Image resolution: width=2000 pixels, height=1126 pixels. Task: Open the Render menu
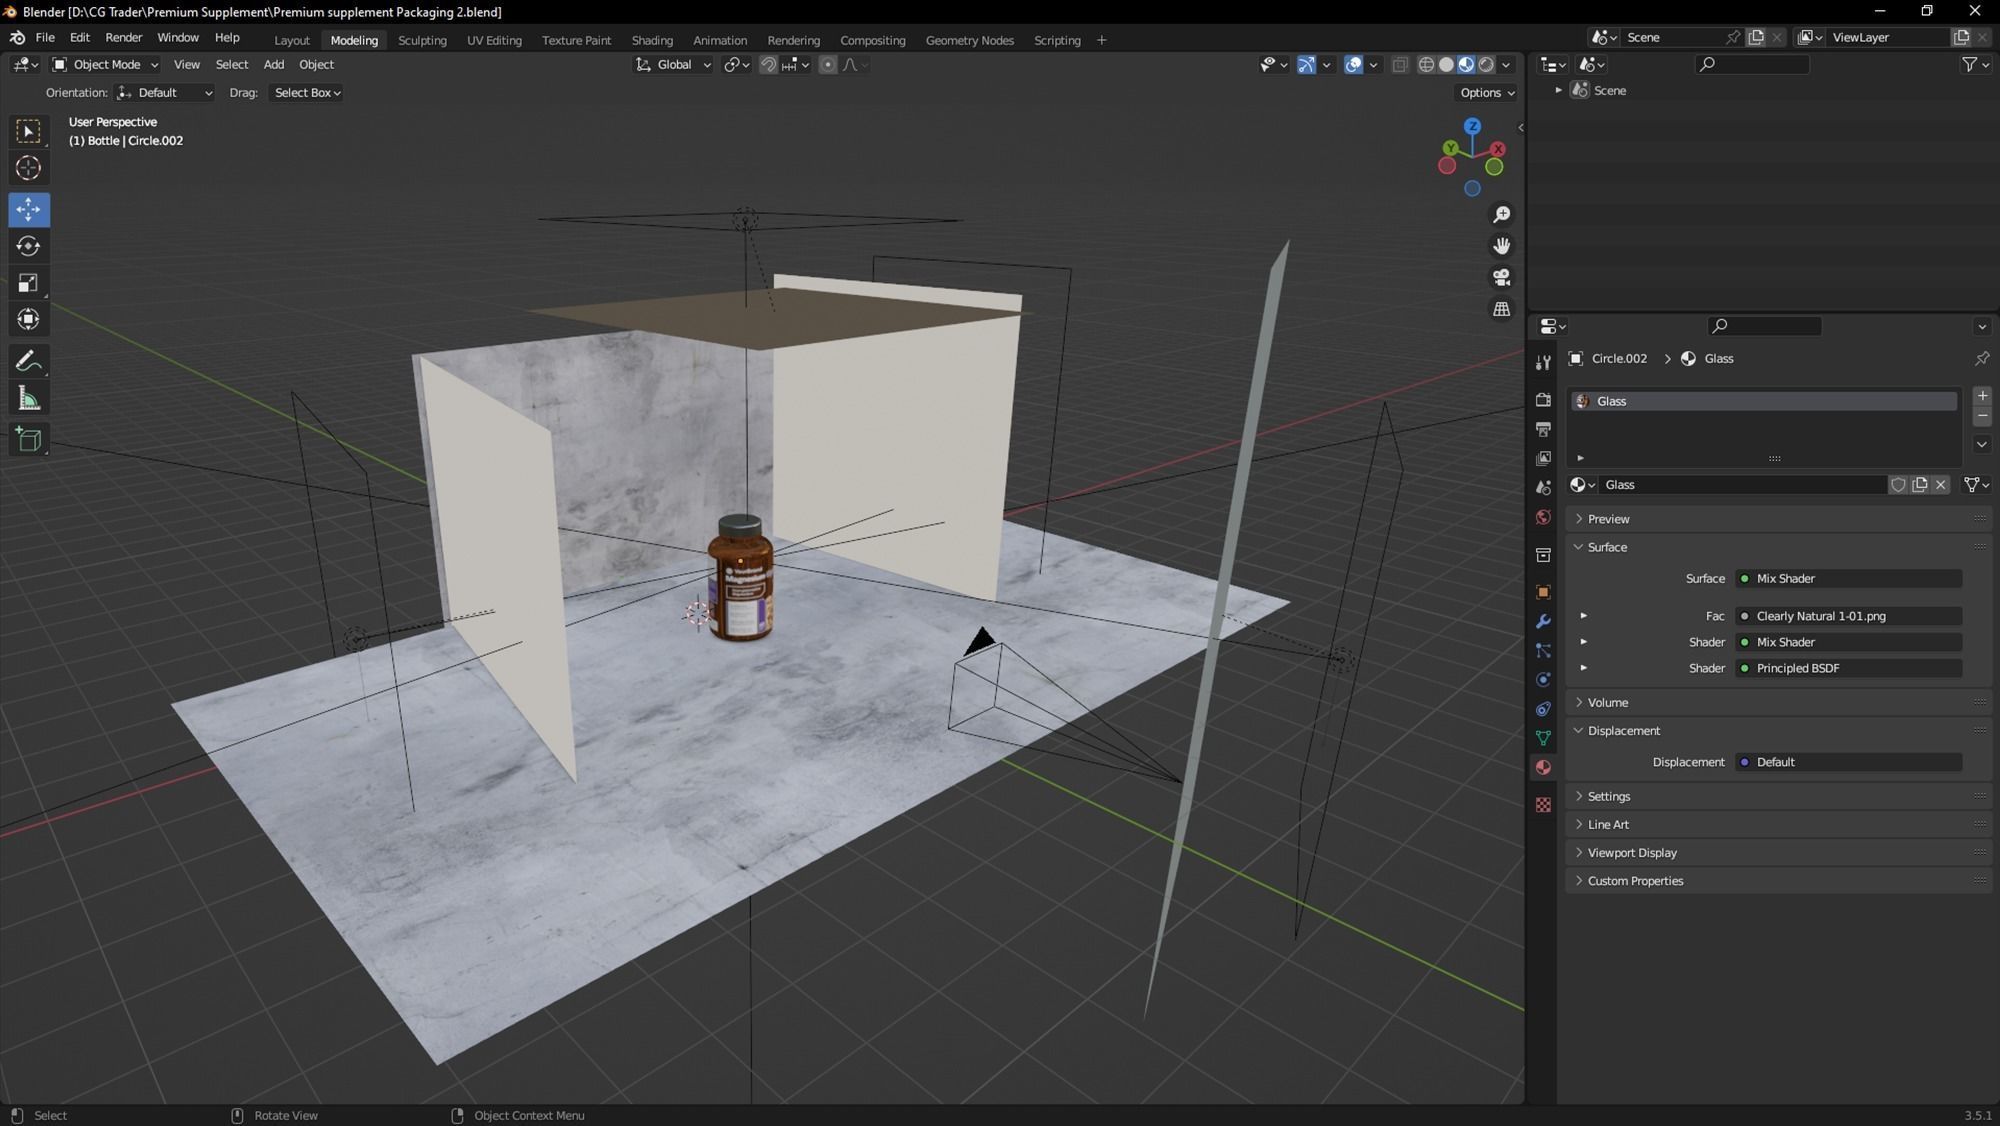[123, 37]
